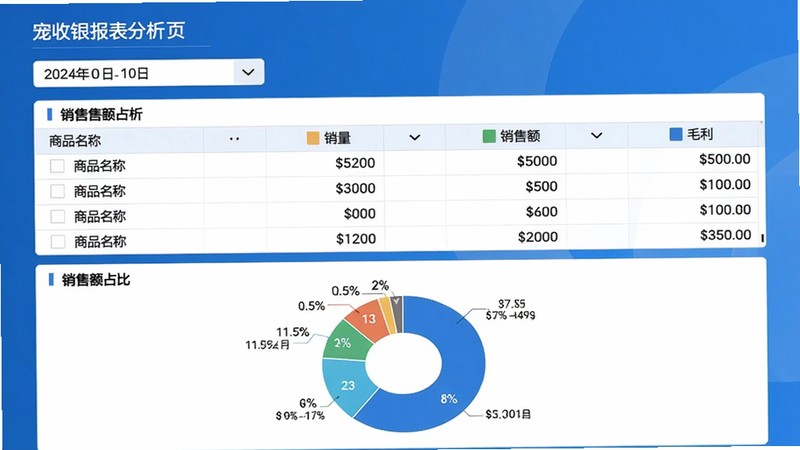The image size is (800, 450).
Task: Click the 销售售额占析 section title
Action: pyautogui.click(x=101, y=114)
